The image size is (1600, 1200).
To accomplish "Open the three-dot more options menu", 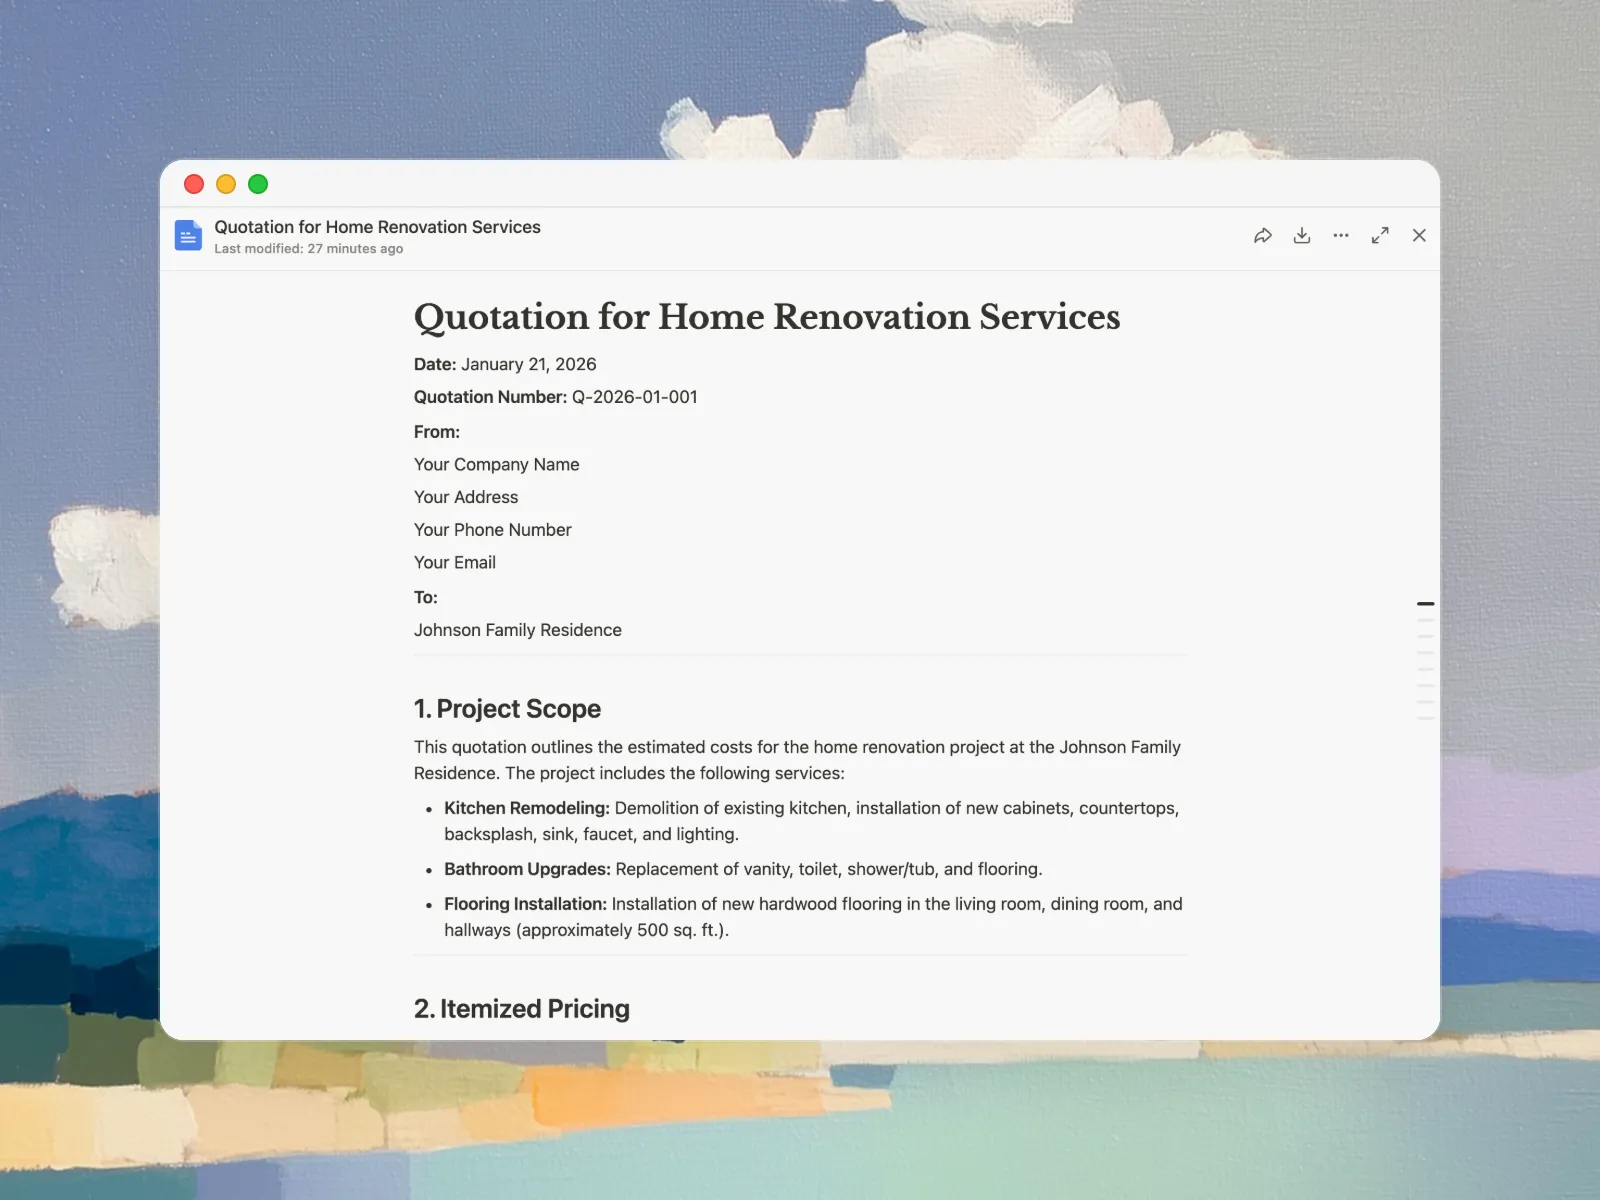I will [x=1341, y=236].
